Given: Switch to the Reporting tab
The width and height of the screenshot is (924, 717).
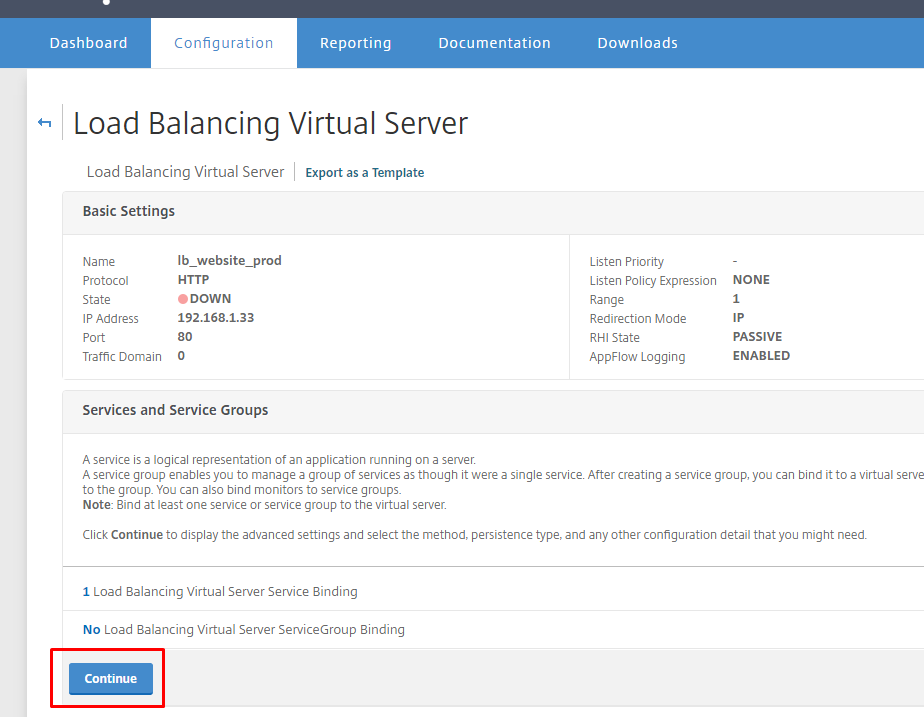Looking at the screenshot, I should coord(355,43).
